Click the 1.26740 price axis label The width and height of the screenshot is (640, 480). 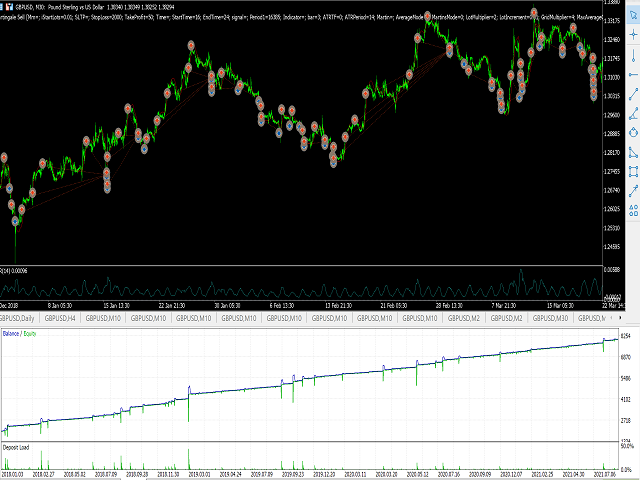coord(612,190)
